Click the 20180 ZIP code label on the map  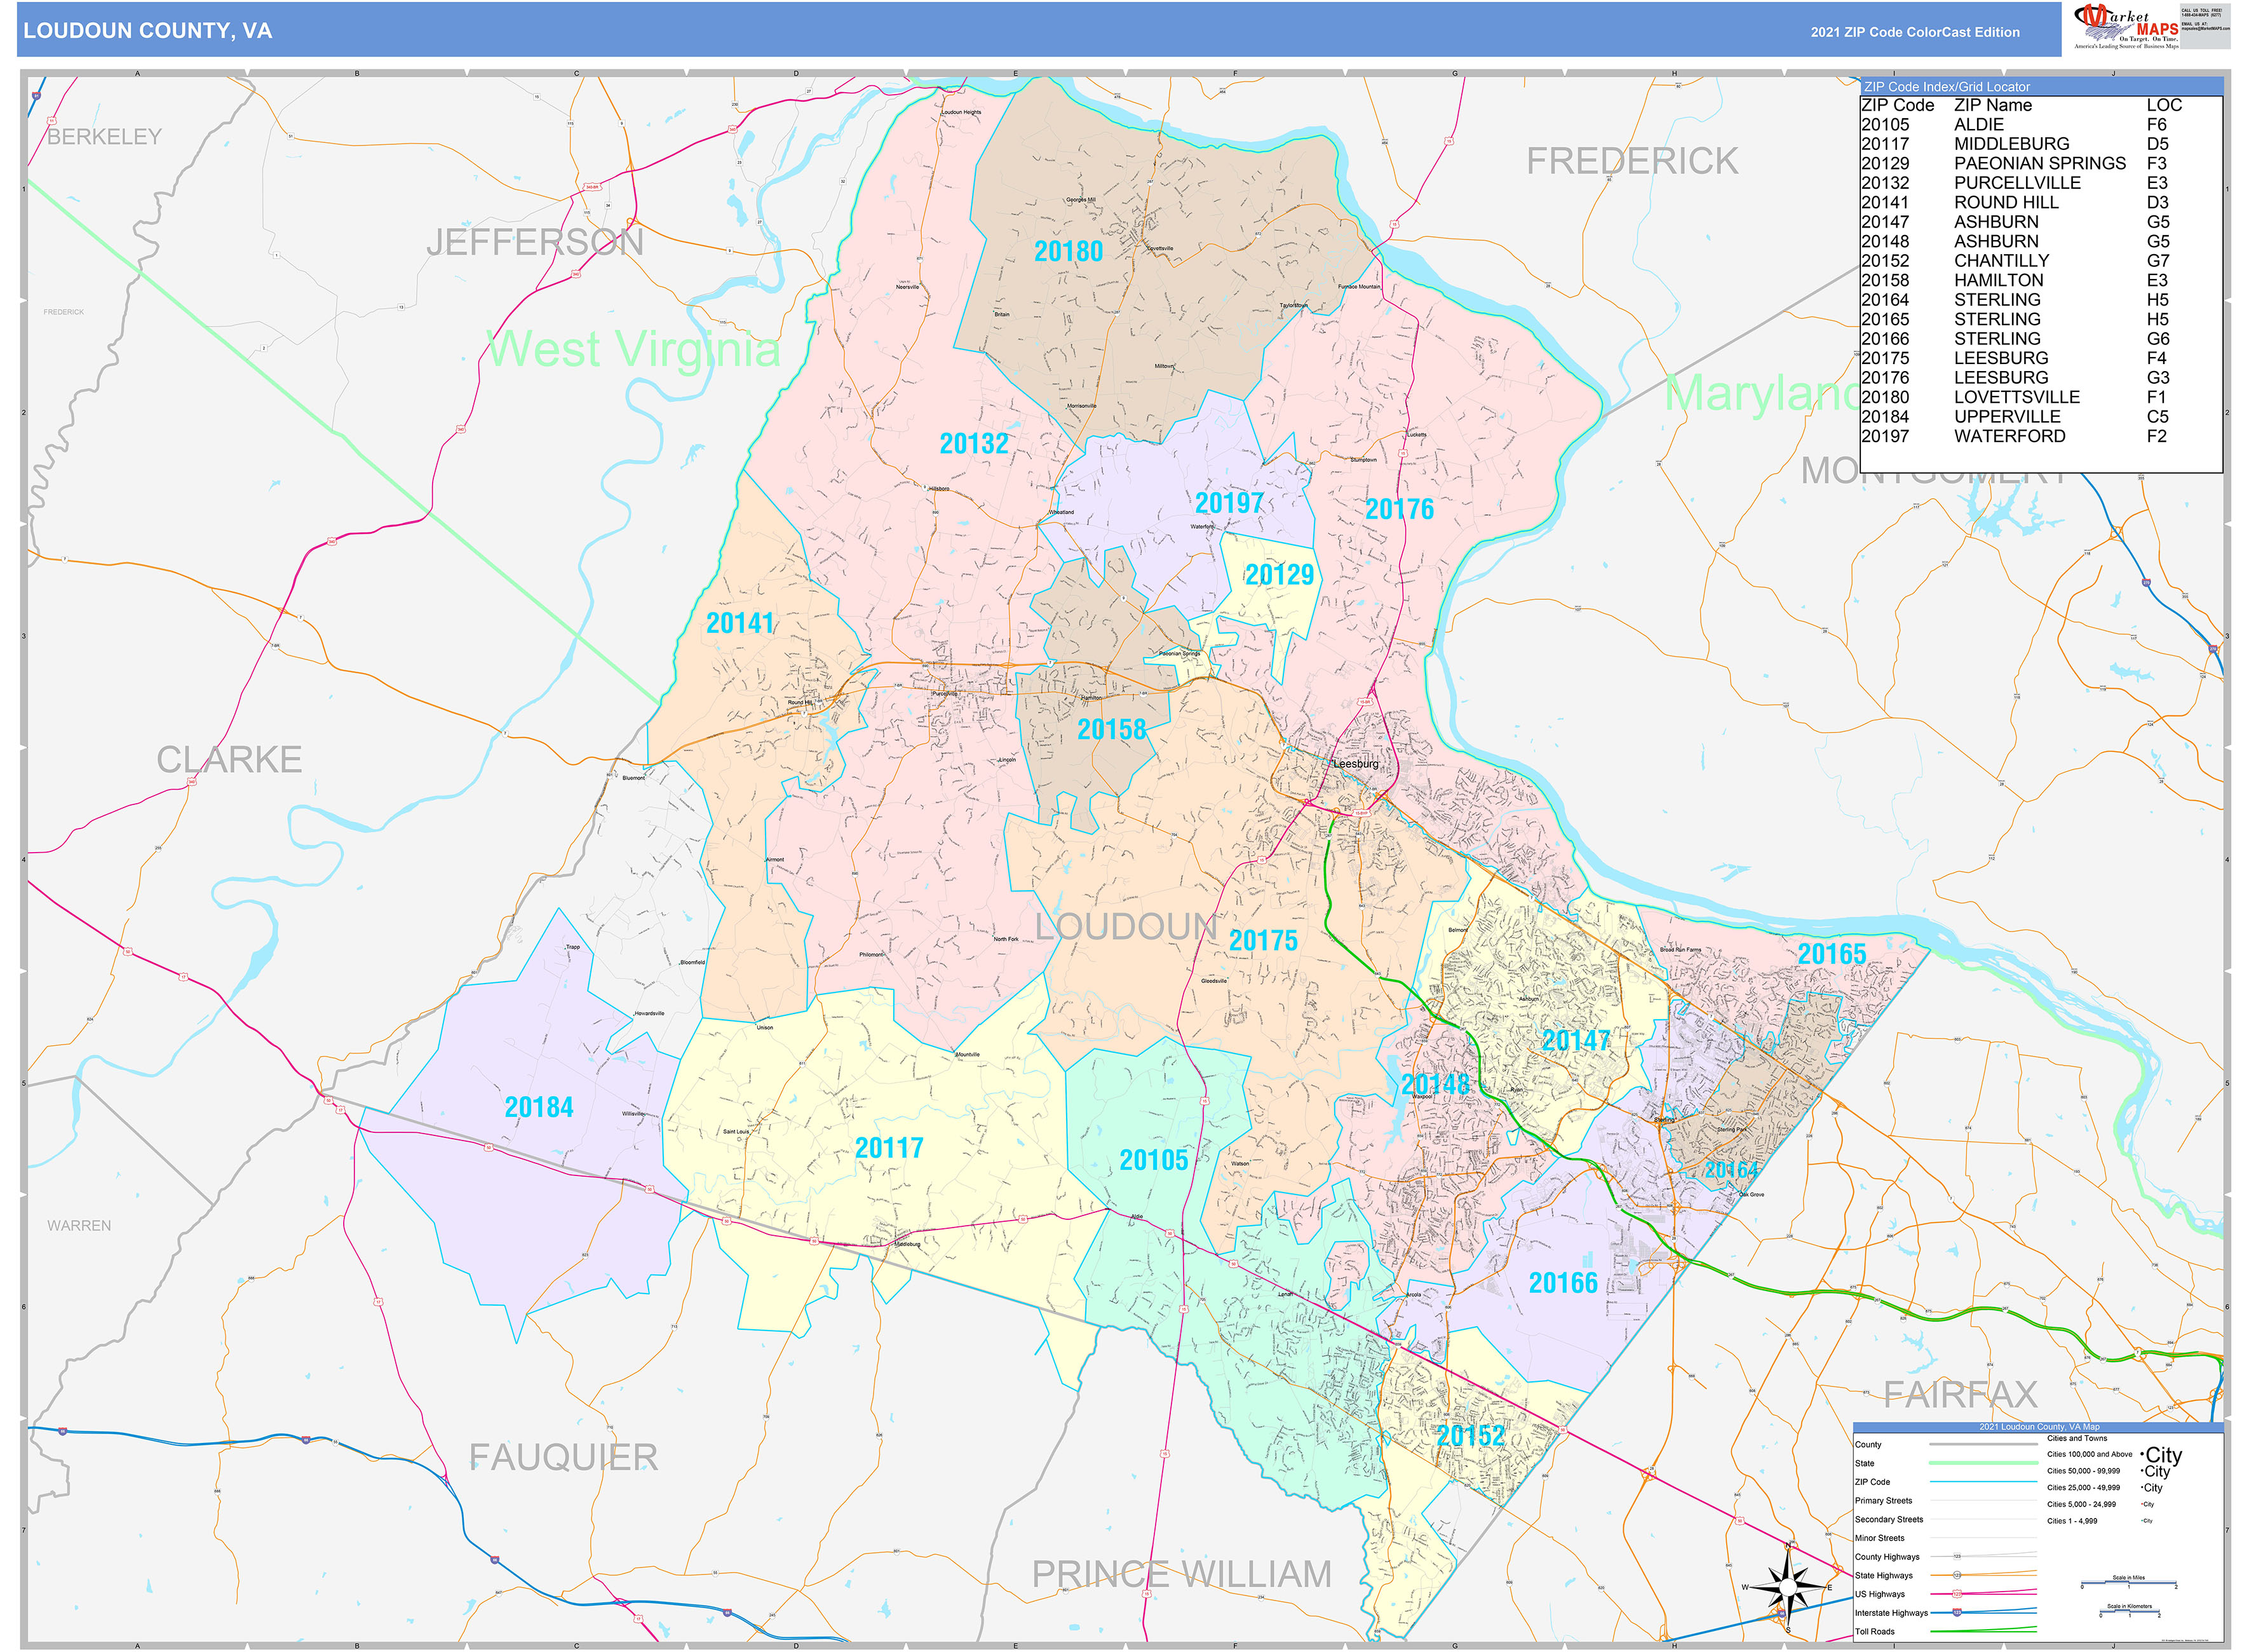click(1068, 251)
